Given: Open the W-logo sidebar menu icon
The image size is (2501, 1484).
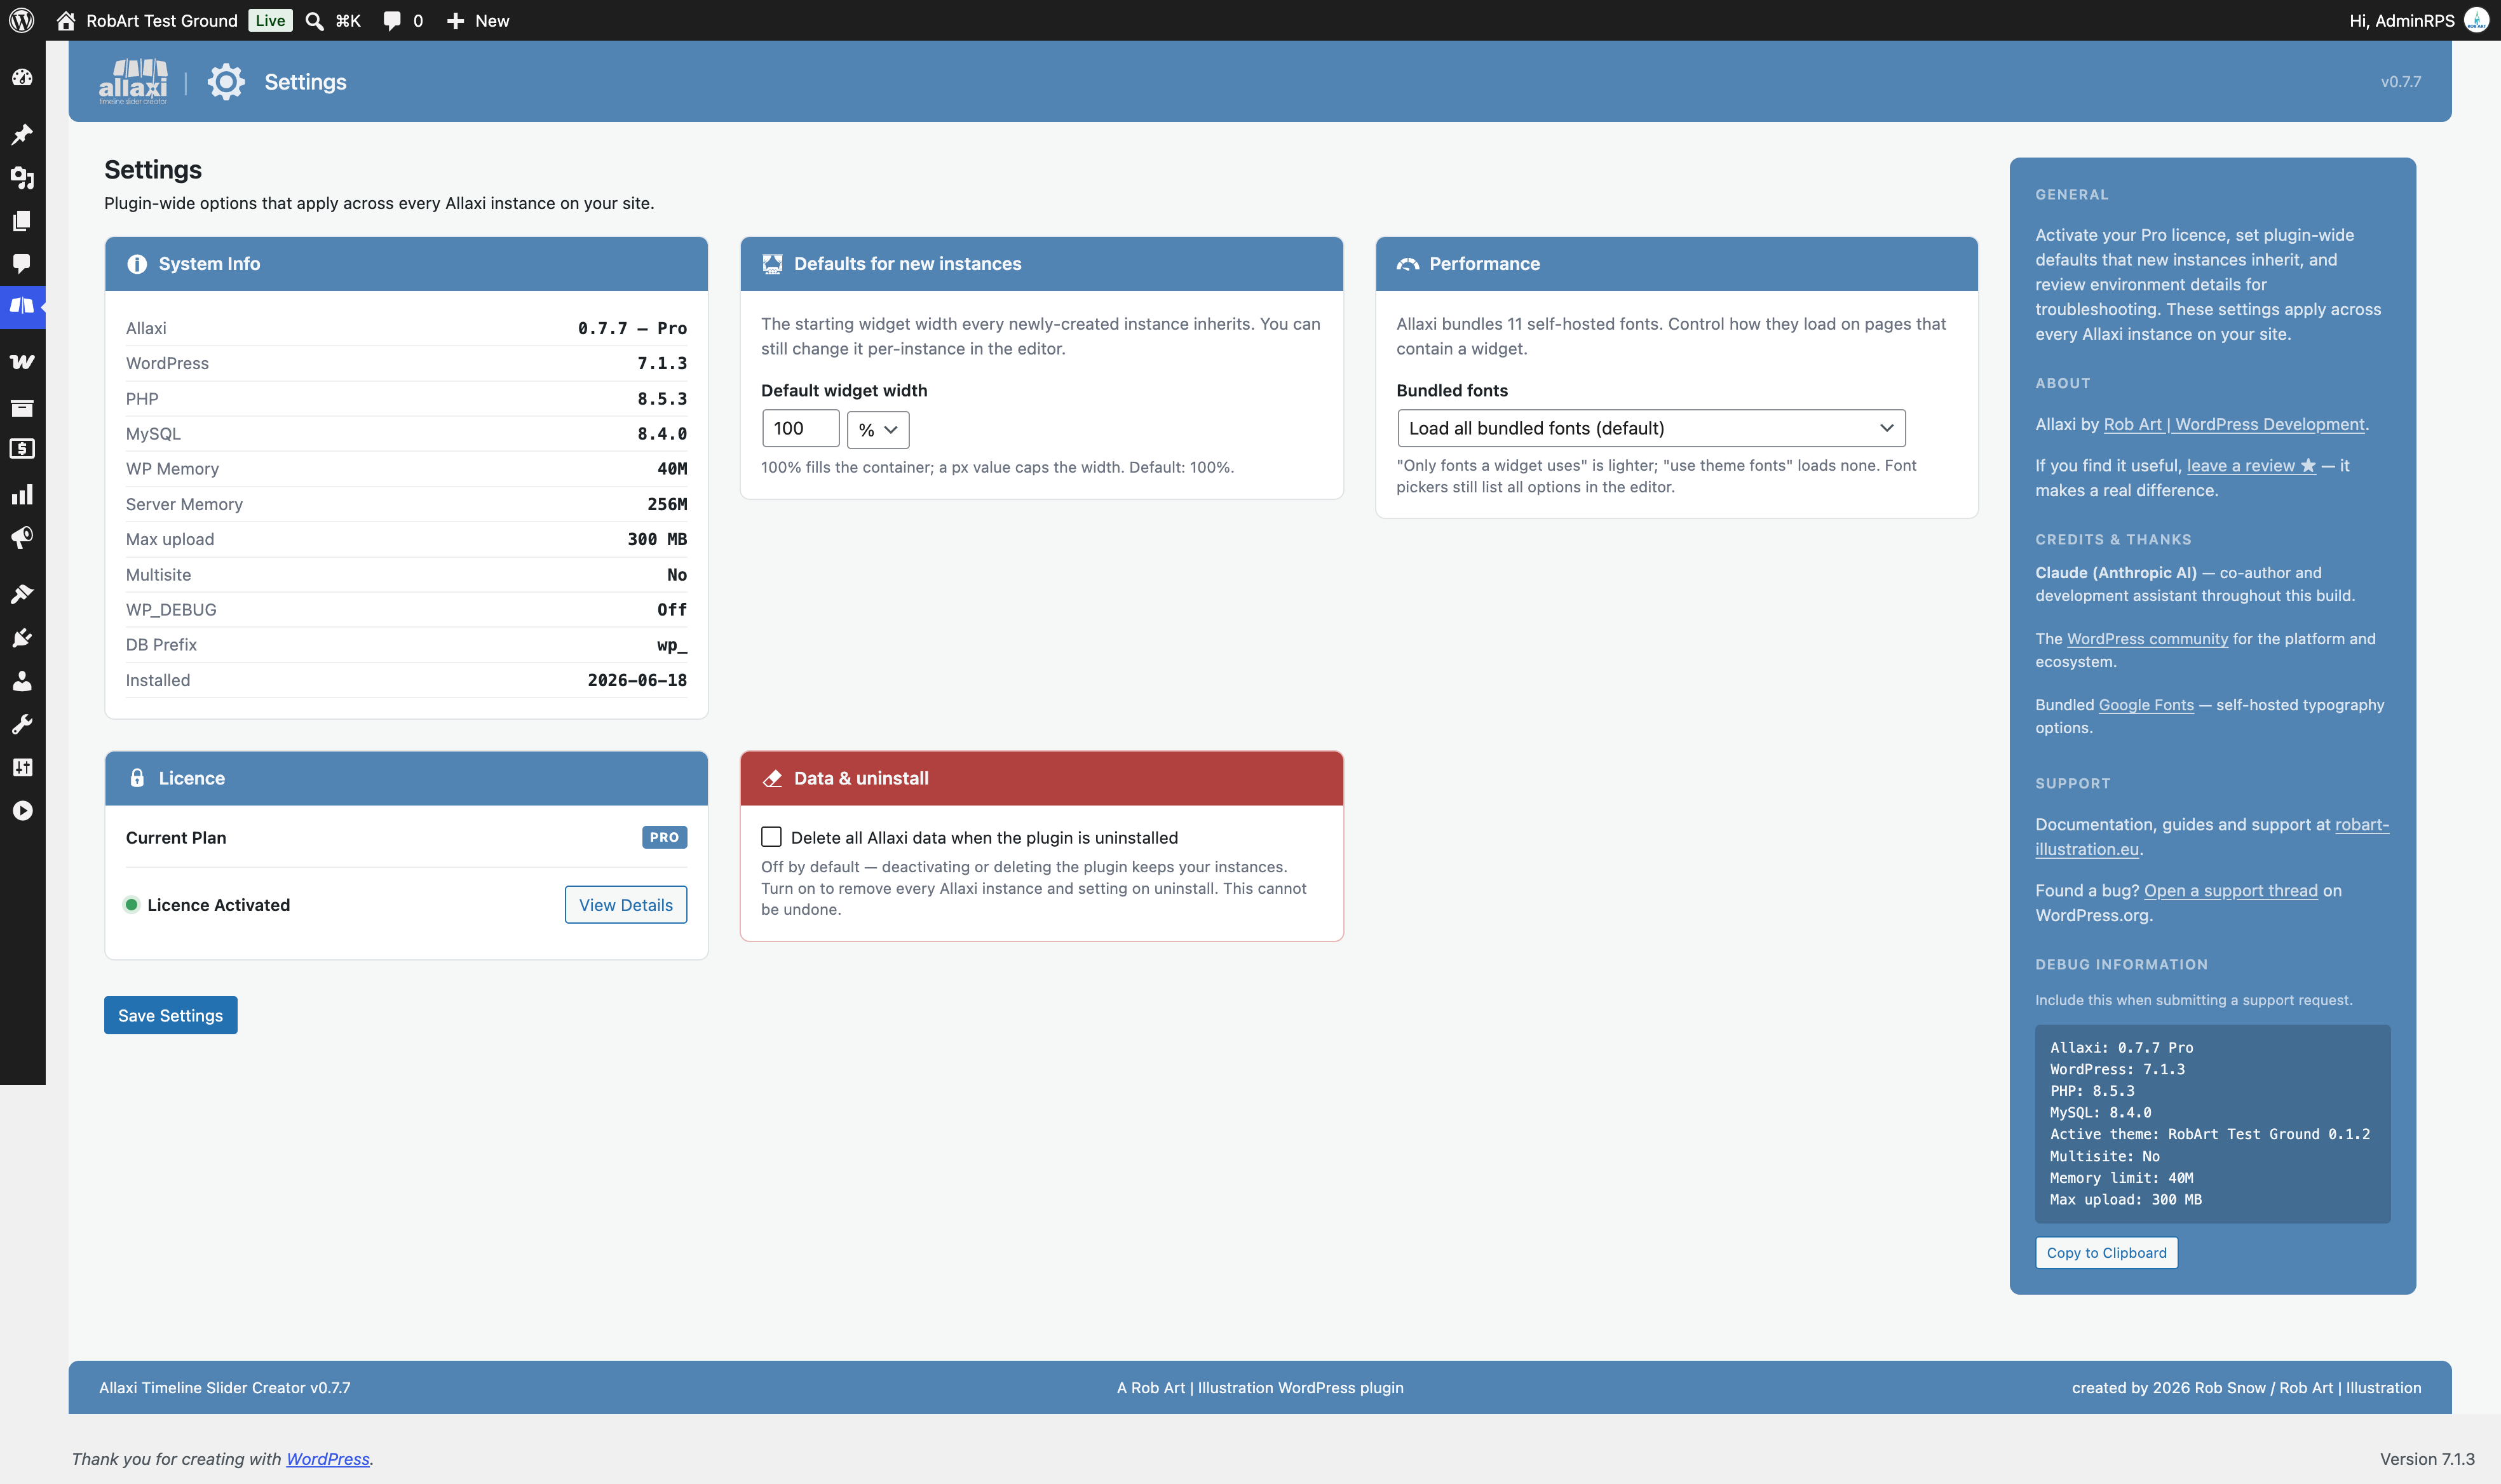Looking at the screenshot, I should [x=22, y=362].
